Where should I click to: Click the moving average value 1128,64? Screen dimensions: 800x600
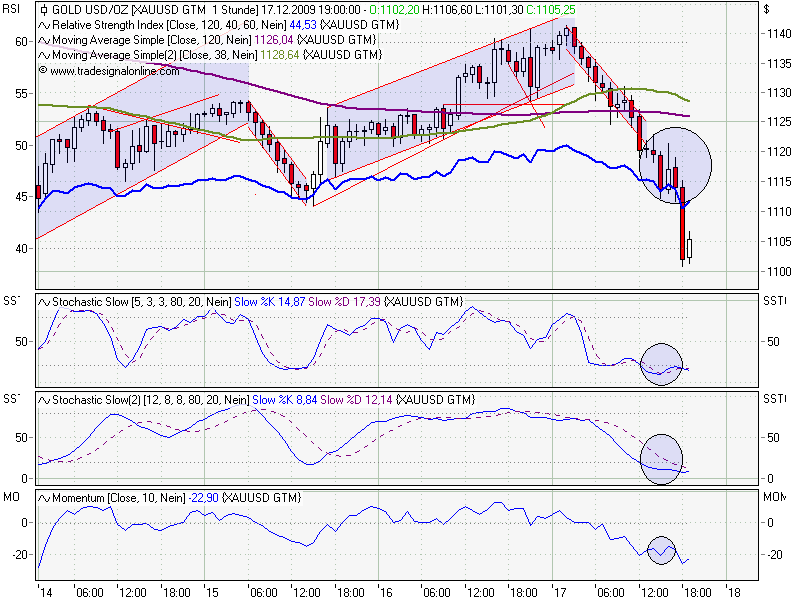pyautogui.click(x=280, y=55)
